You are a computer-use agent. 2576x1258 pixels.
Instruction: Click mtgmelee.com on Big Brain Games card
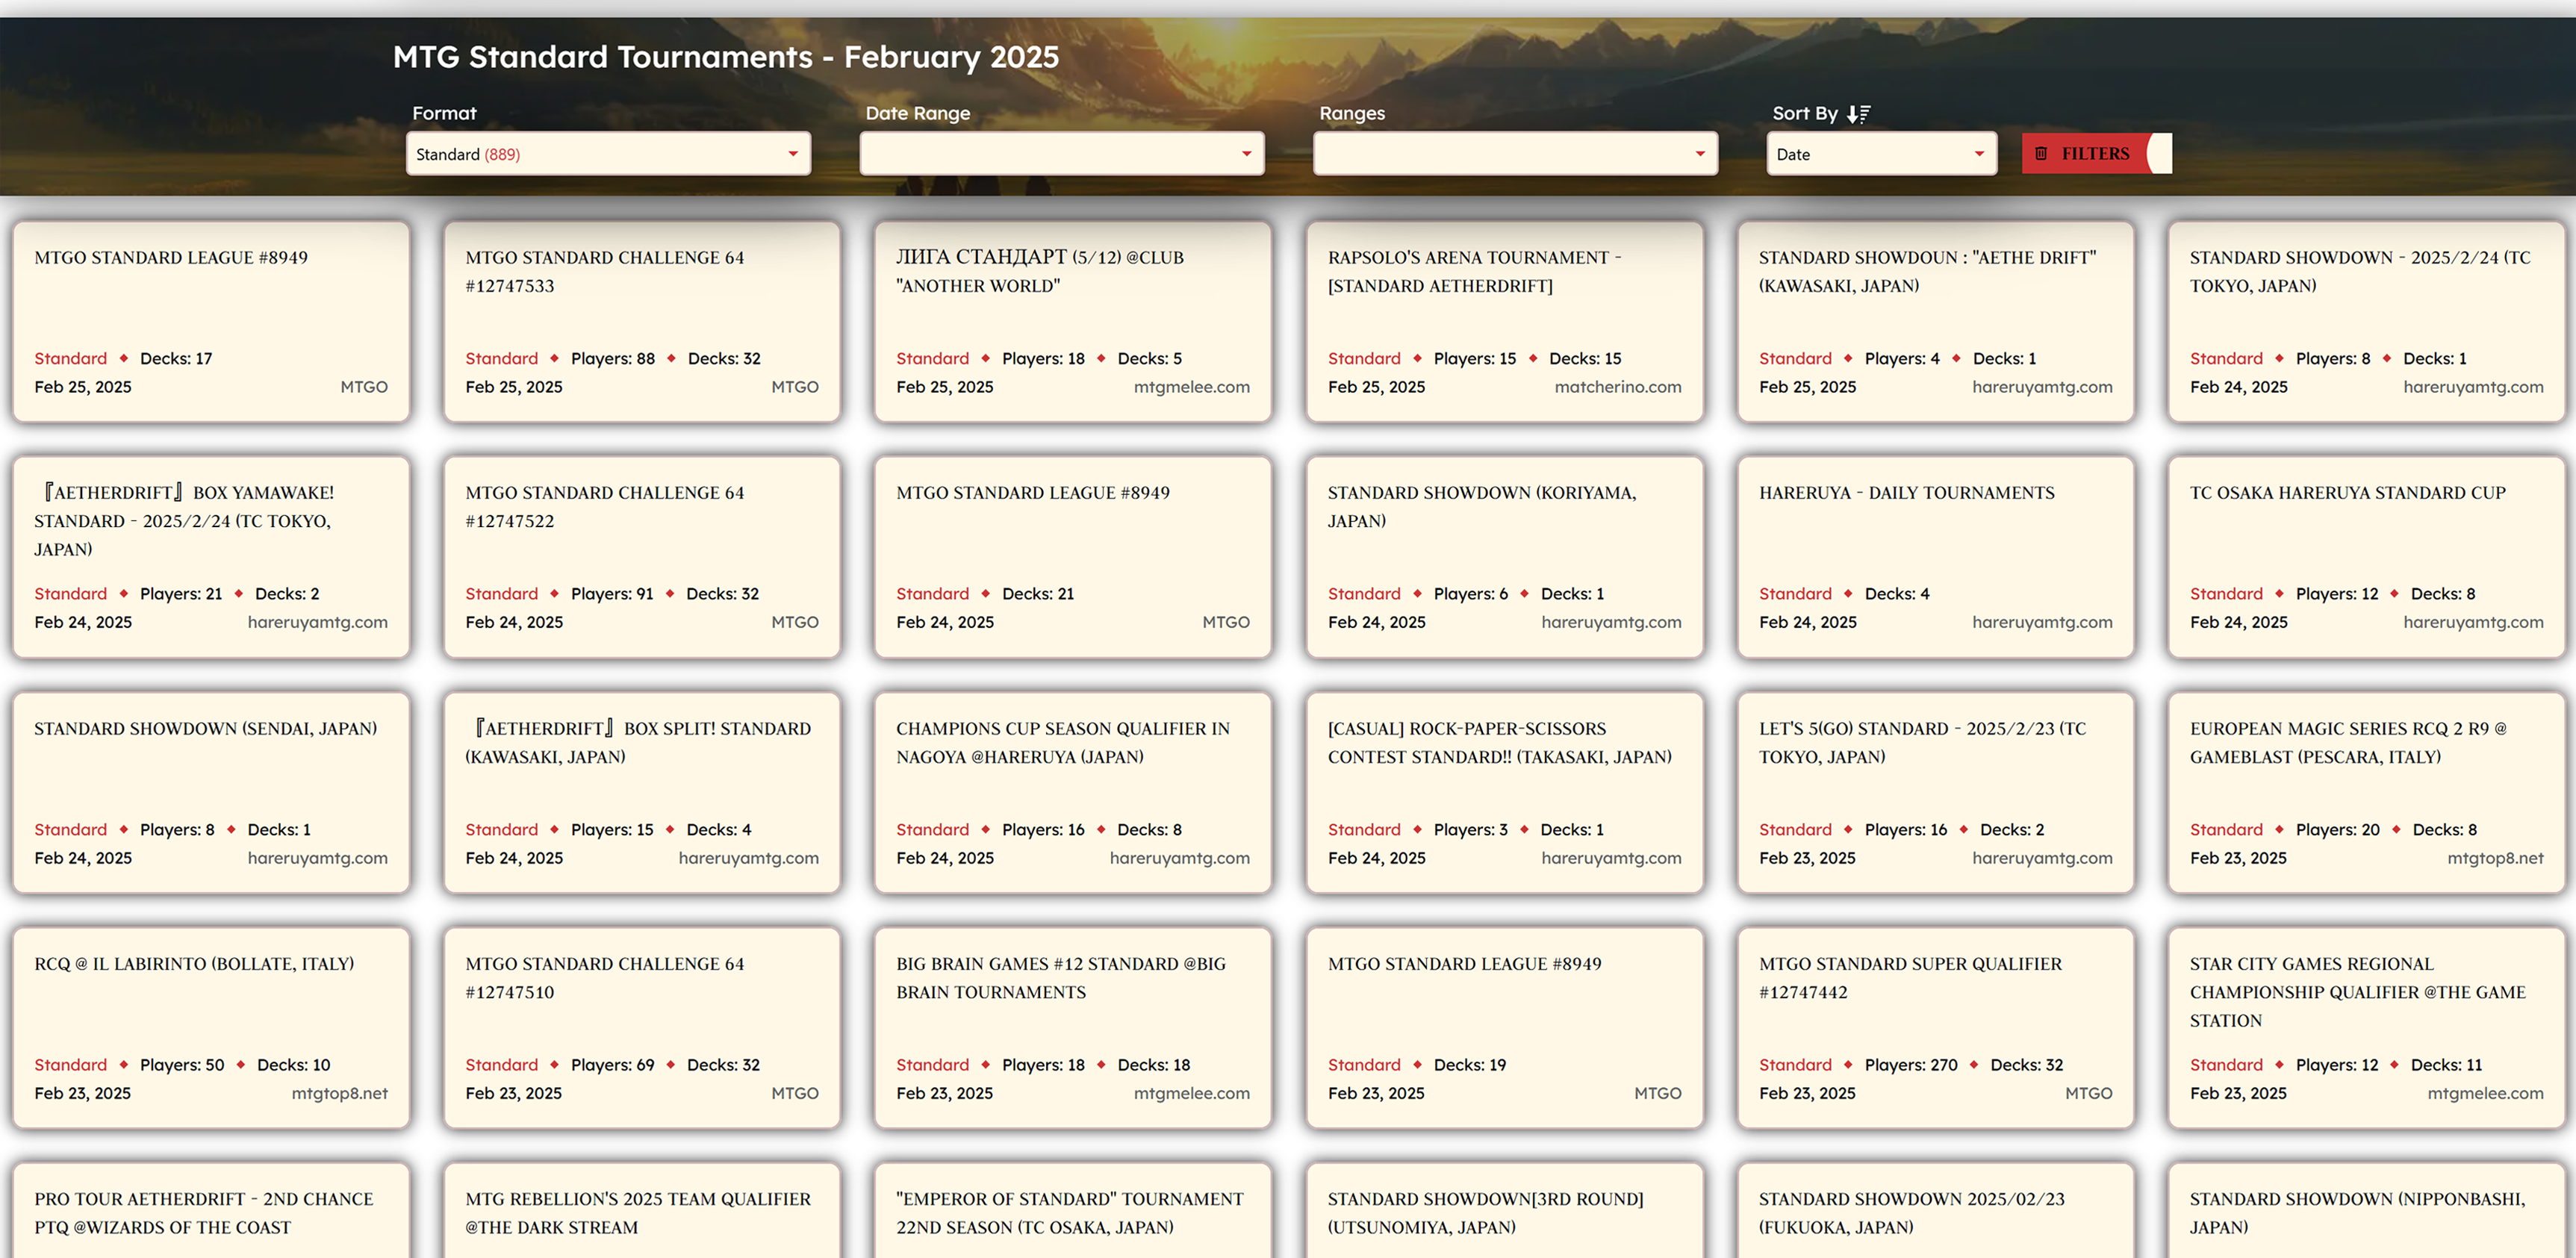tap(1191, 1093)
